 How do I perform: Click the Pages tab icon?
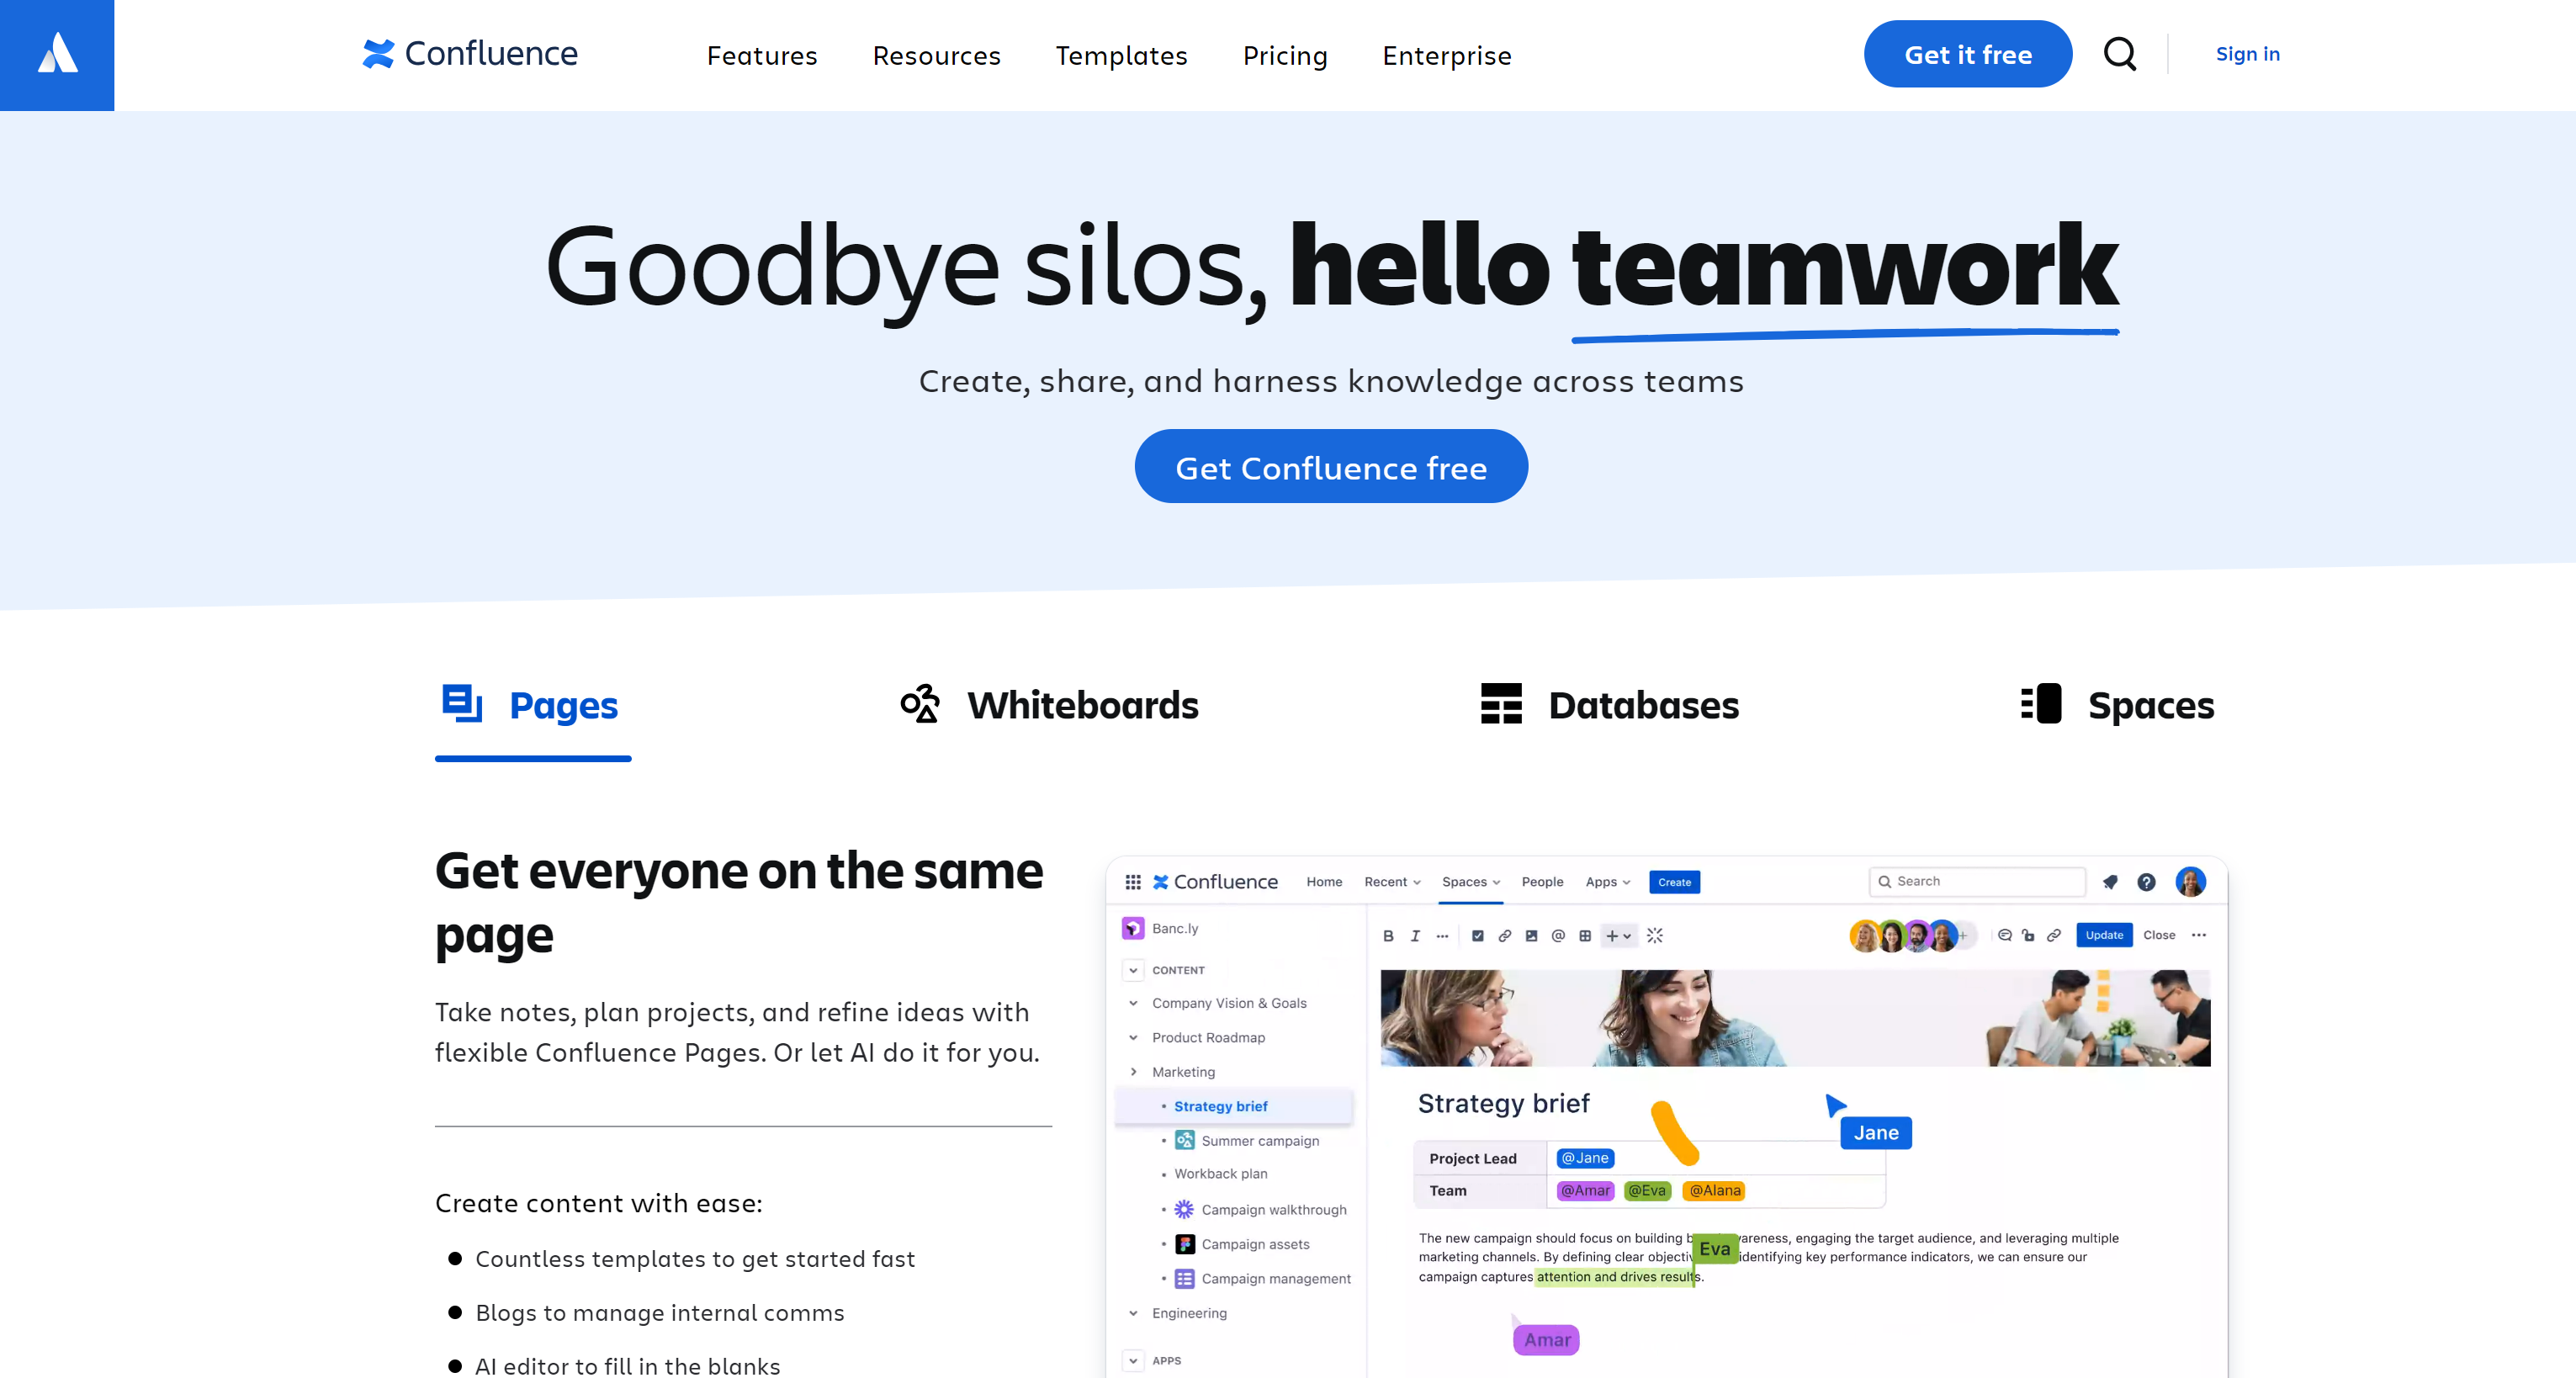(462, 702)
